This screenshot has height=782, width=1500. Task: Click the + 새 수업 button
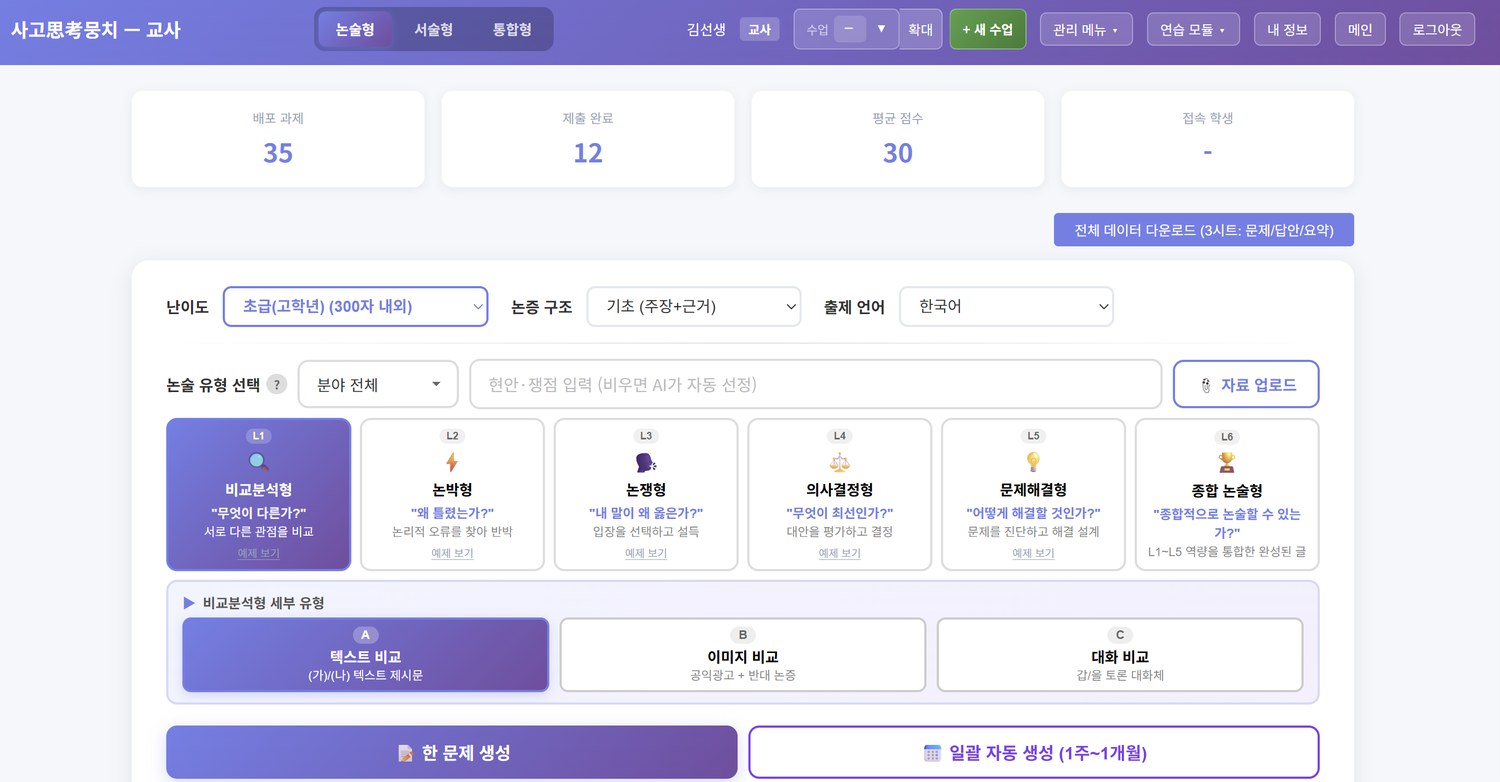[x=987, y=29]
